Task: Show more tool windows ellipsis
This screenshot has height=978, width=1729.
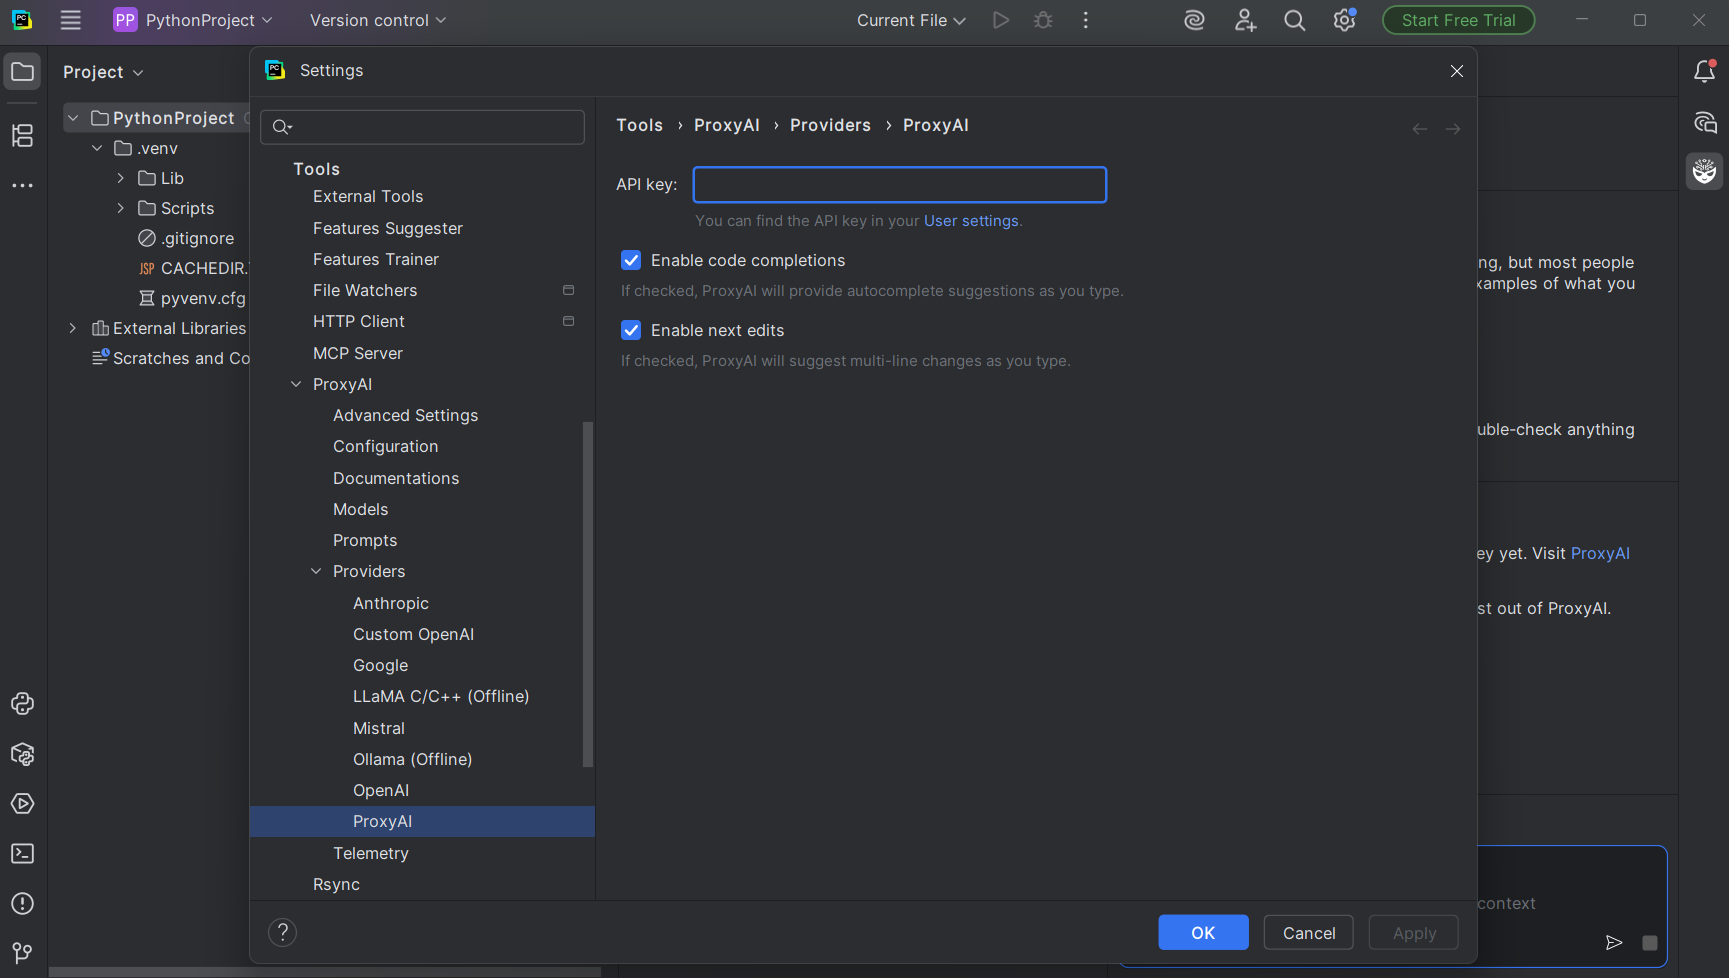Action: (22, 186)
